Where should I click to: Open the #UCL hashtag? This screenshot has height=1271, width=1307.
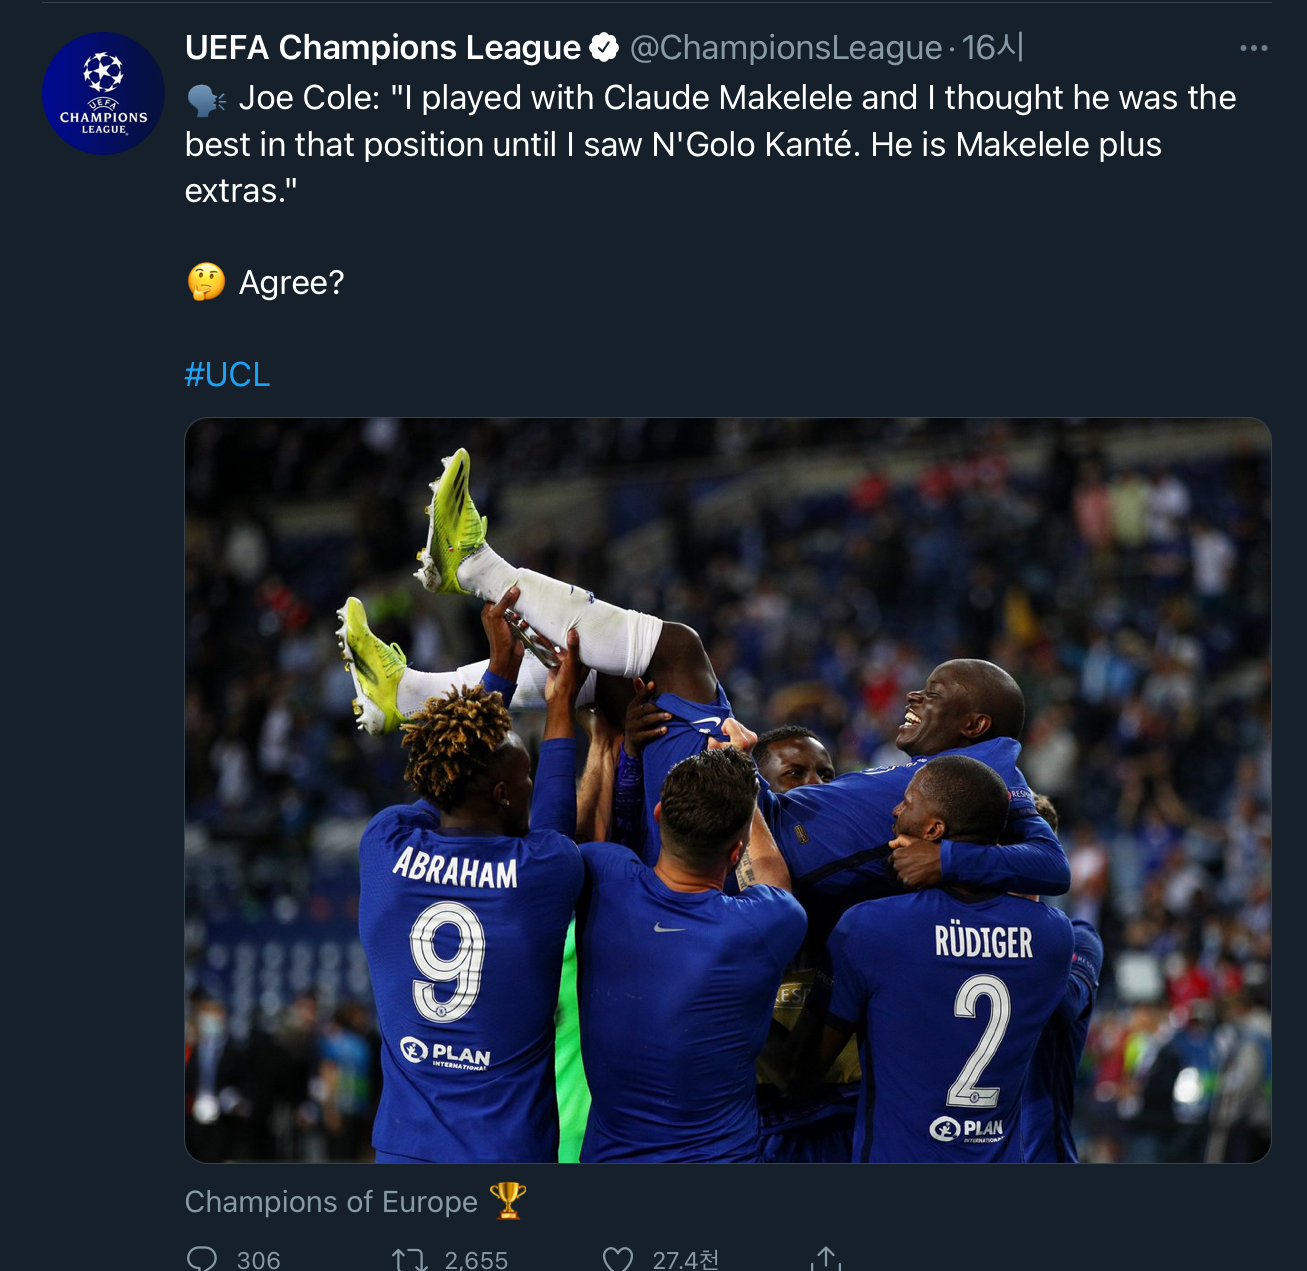(x=227, y=374)
